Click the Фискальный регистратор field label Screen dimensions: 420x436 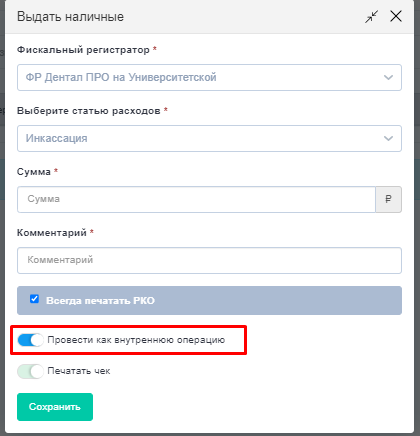83,50
